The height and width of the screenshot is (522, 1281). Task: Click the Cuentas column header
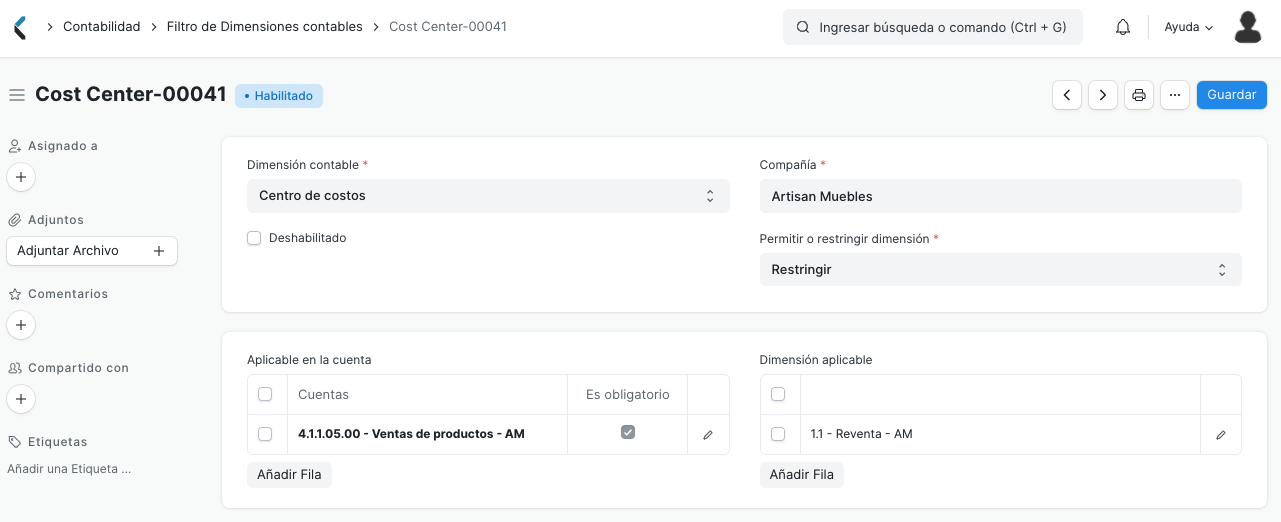click(x=427, y=395)
